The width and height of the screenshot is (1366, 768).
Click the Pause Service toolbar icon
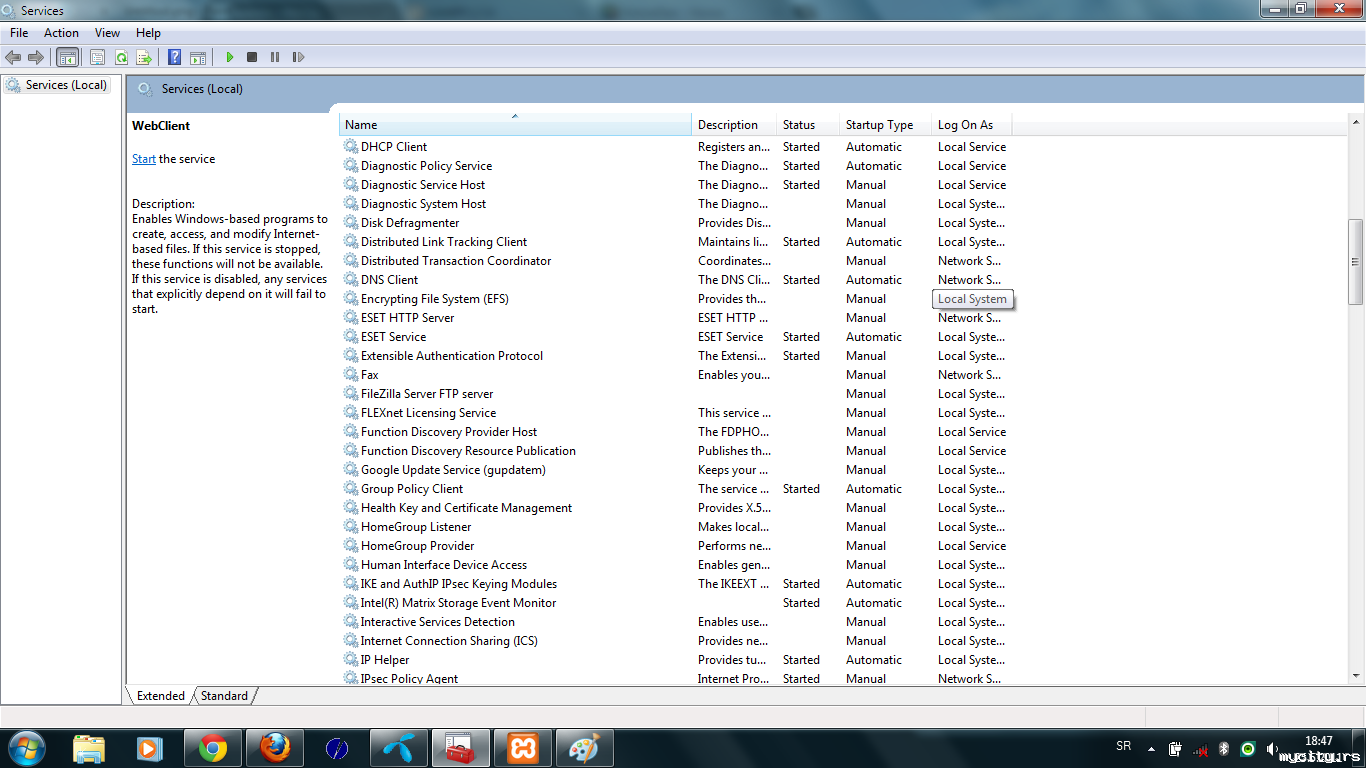(x=275, y=57)
